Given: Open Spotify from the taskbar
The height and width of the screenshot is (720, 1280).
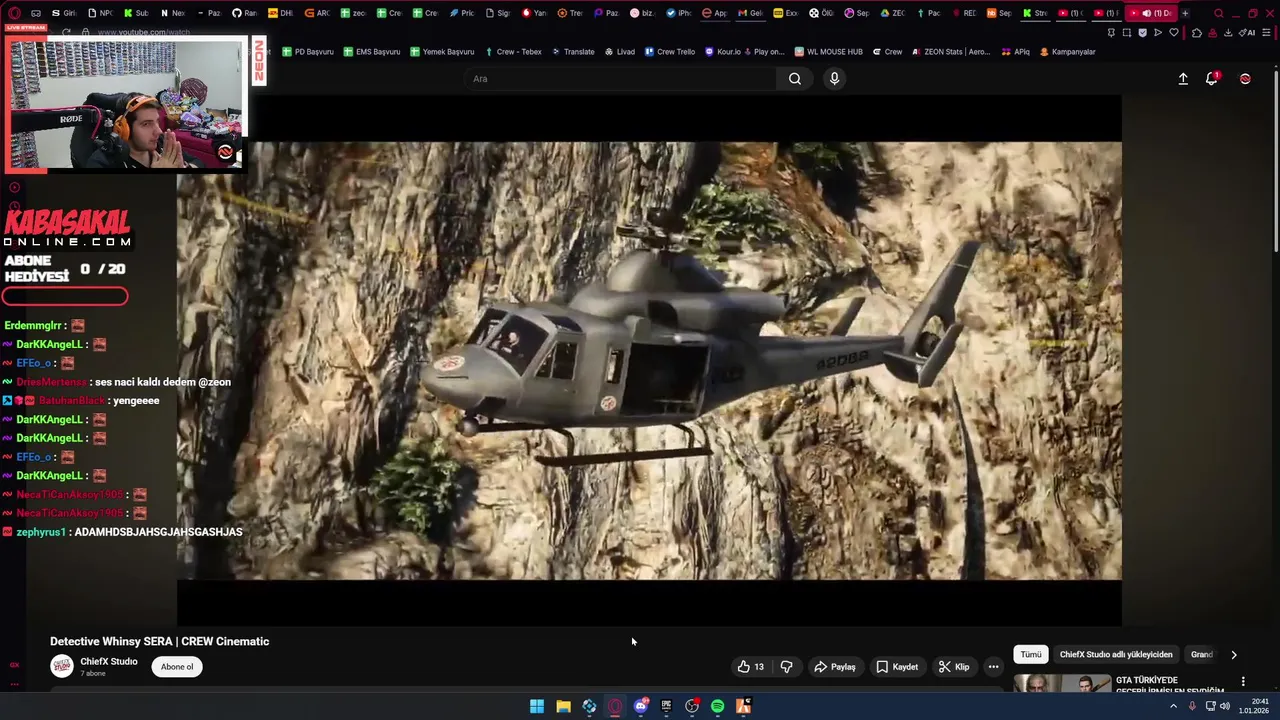Looking at the screenshot, I should (717, 707).
